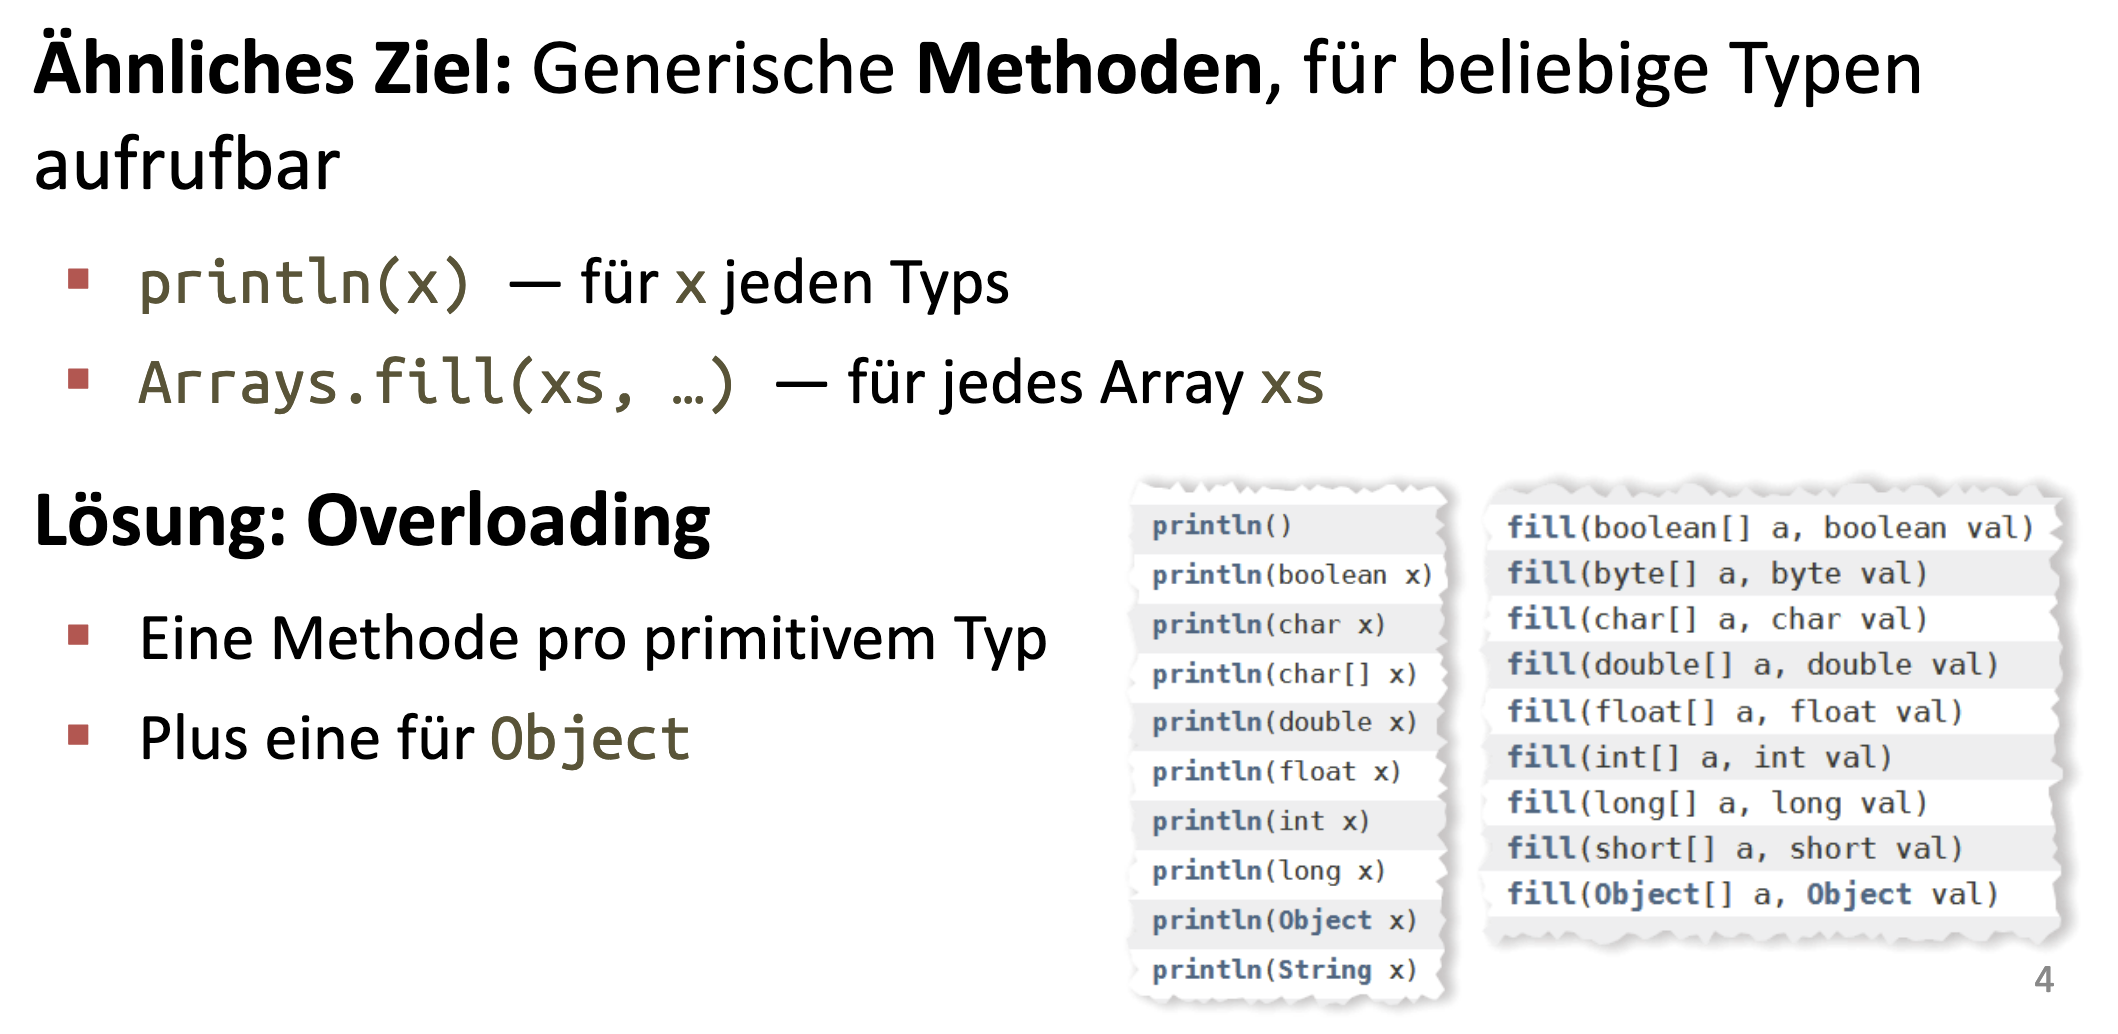Select fill(byte[] a, byte val) row
Viewport: 2118px width, 1034px height.
1716,574
